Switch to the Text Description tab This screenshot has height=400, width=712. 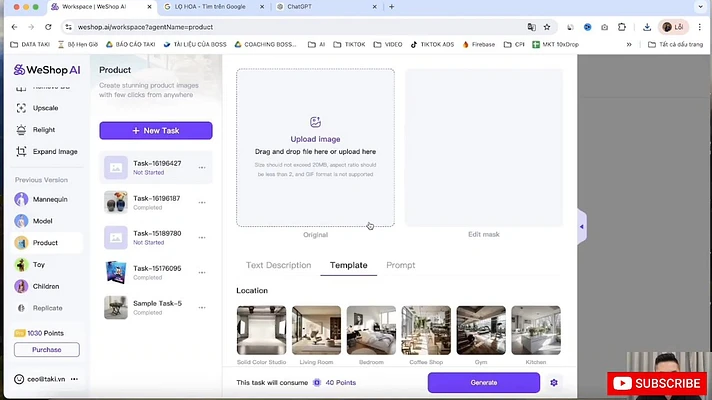pyautogui.click(x=278, y=265)
